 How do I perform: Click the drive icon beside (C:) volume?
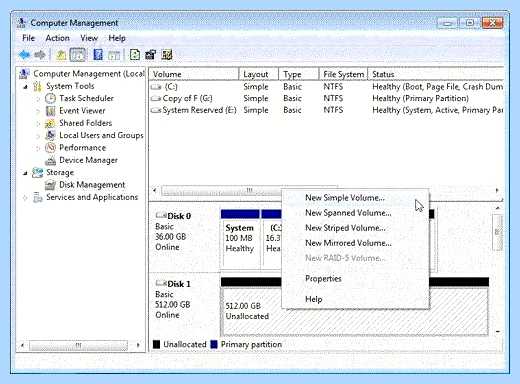coord(156,87)
